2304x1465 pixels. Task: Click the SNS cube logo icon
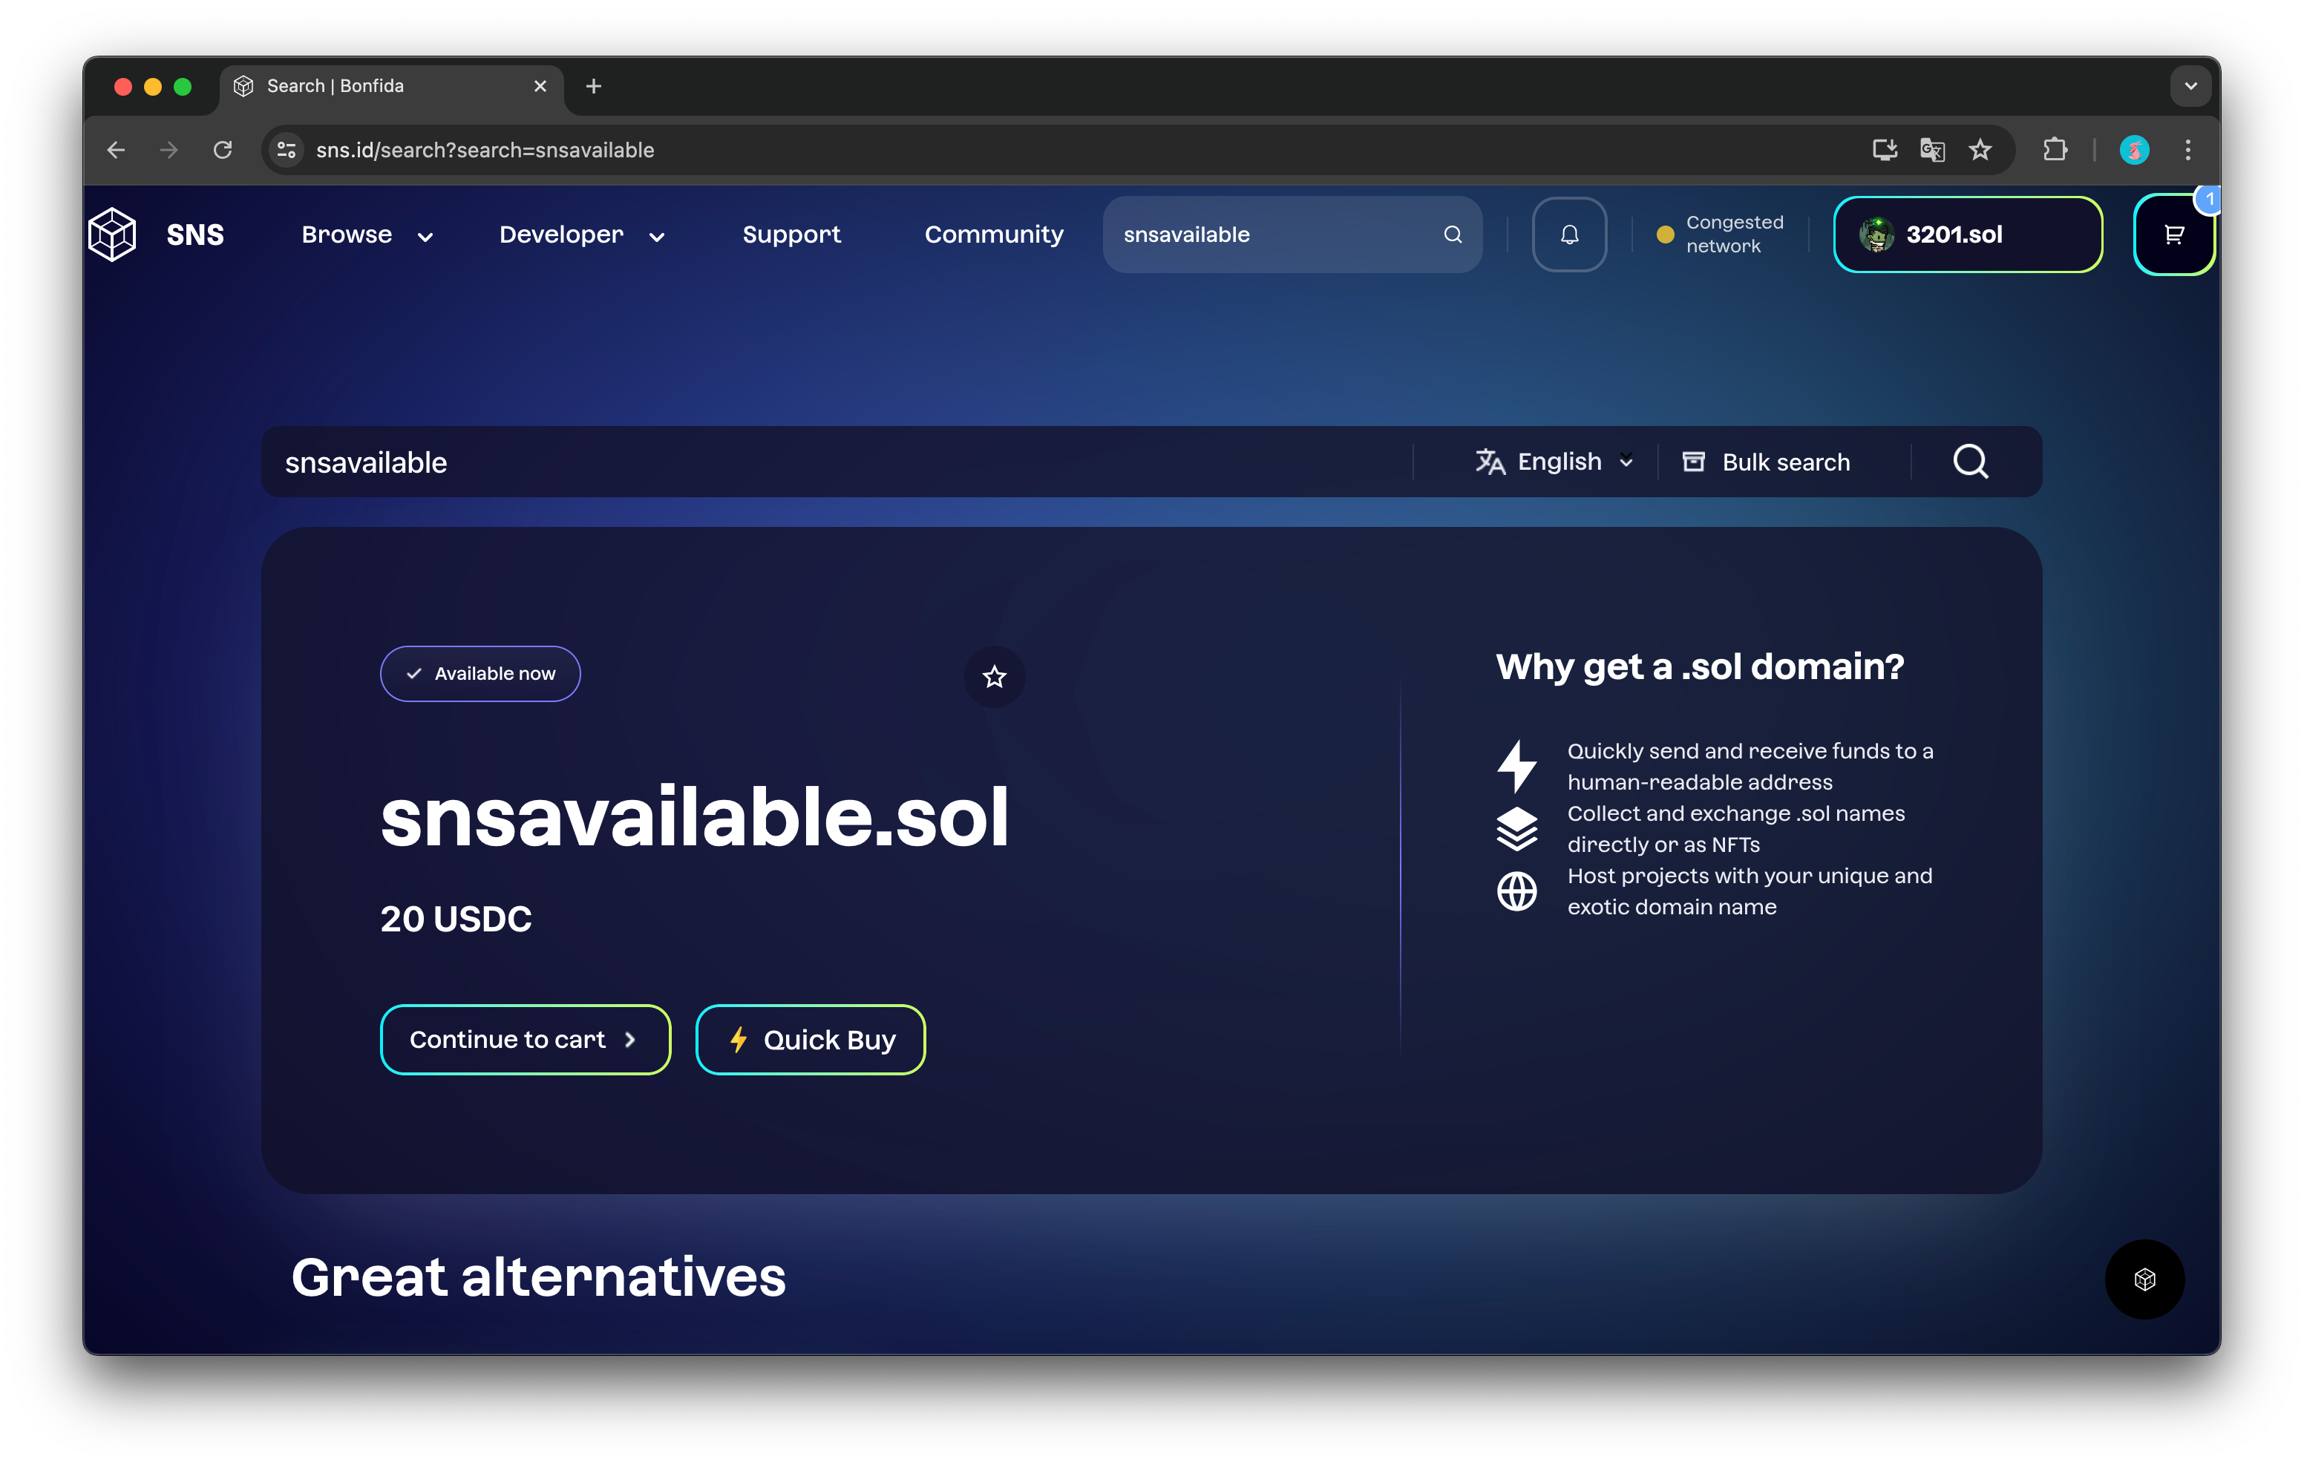point(112,234)
